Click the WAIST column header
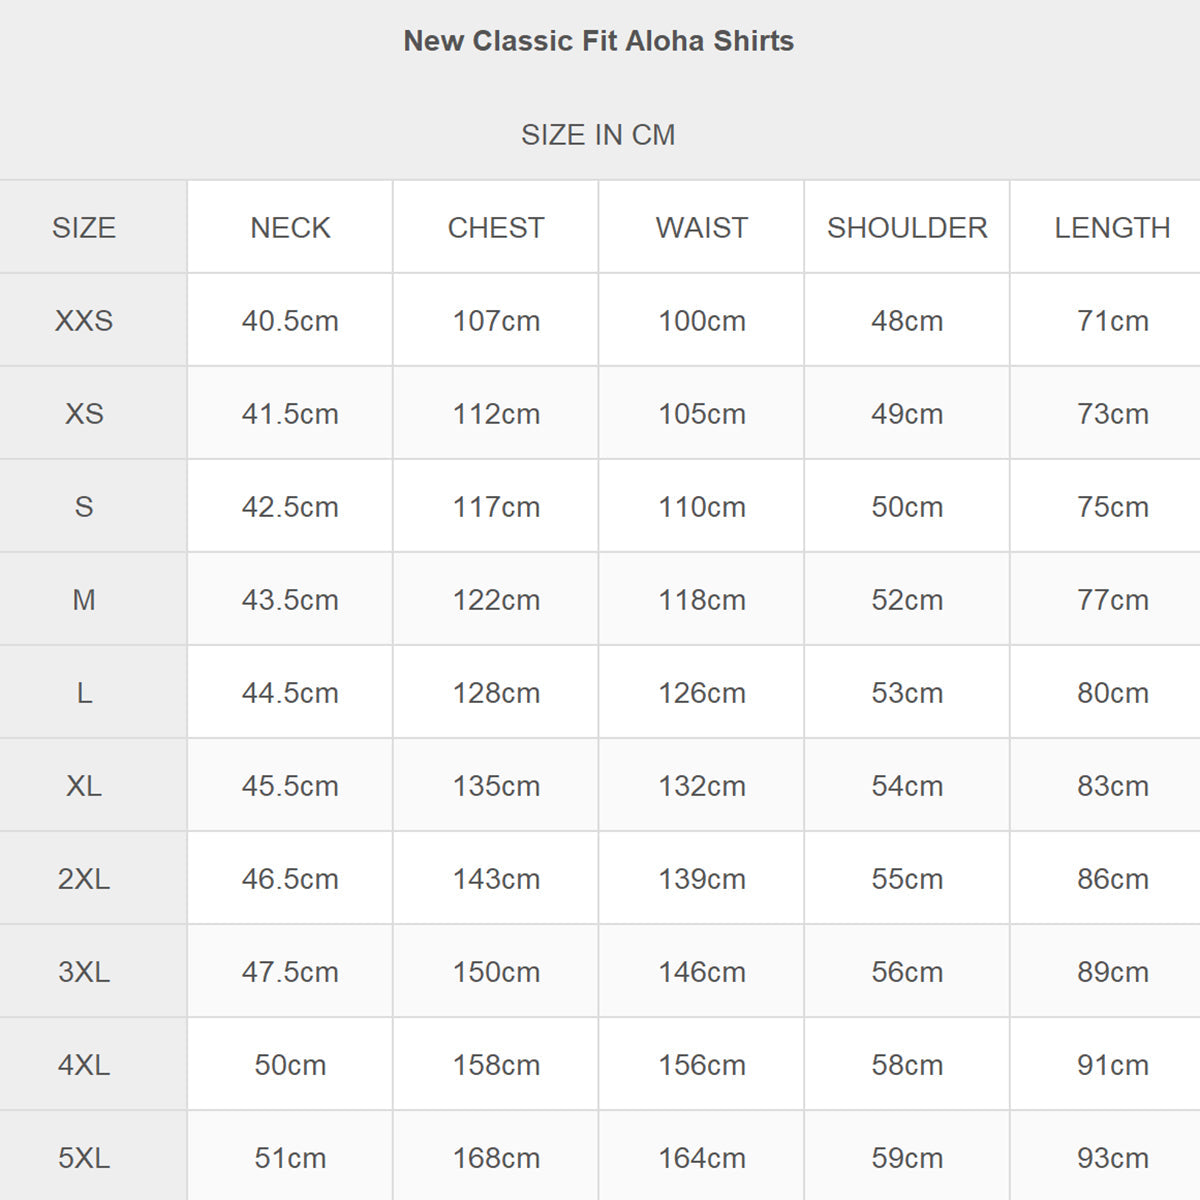Screen dimensions: 1200x1200 point(702,228)
